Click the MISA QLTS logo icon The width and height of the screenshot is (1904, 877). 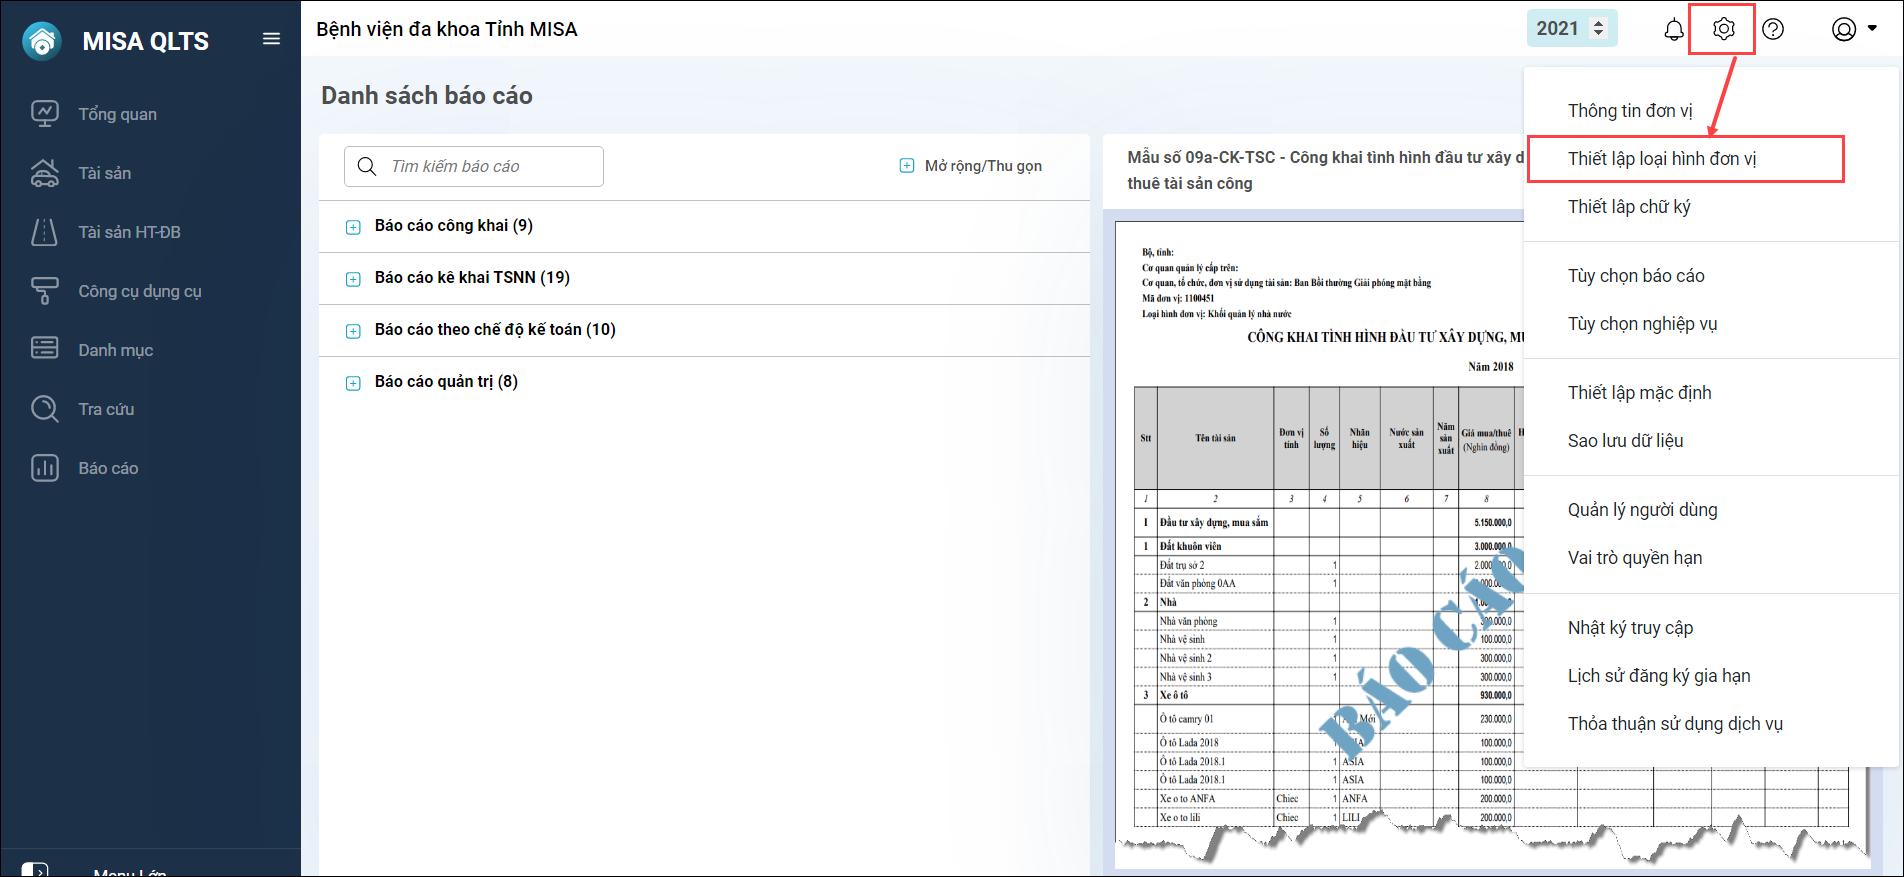[42, 41]
